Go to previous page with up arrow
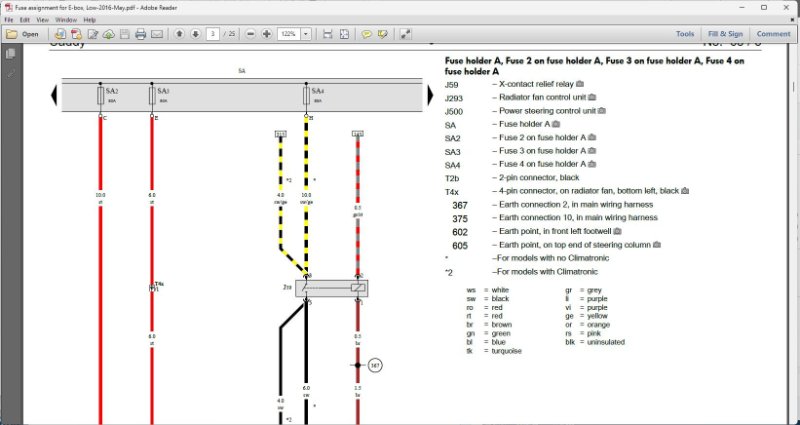The height and width of the screenshot is (425, 800). (x=179, y=34)
